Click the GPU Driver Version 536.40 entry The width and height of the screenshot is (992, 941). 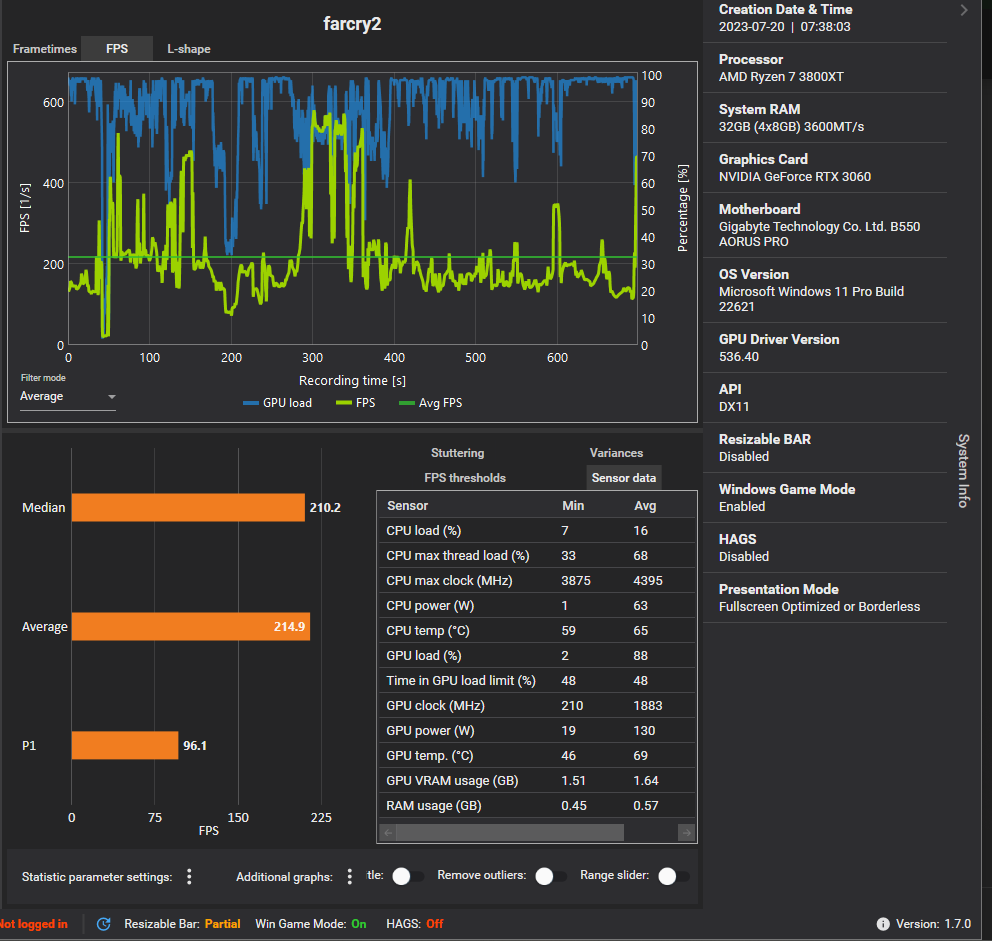[824, 348]
